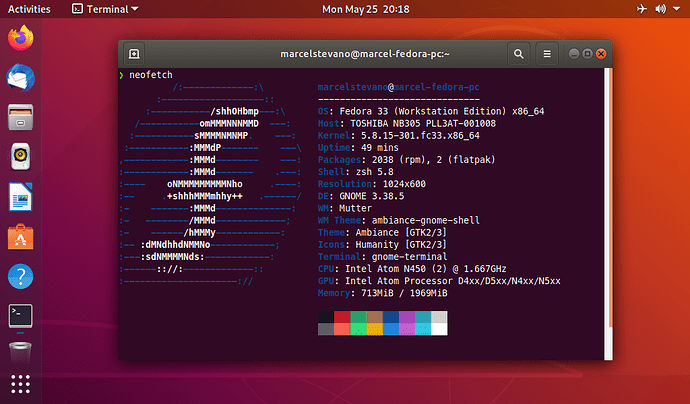Click the volume speaker icon in top bar
Viewport: 690px width, 404px height.
pyautogui.click(x=661, y=9)
